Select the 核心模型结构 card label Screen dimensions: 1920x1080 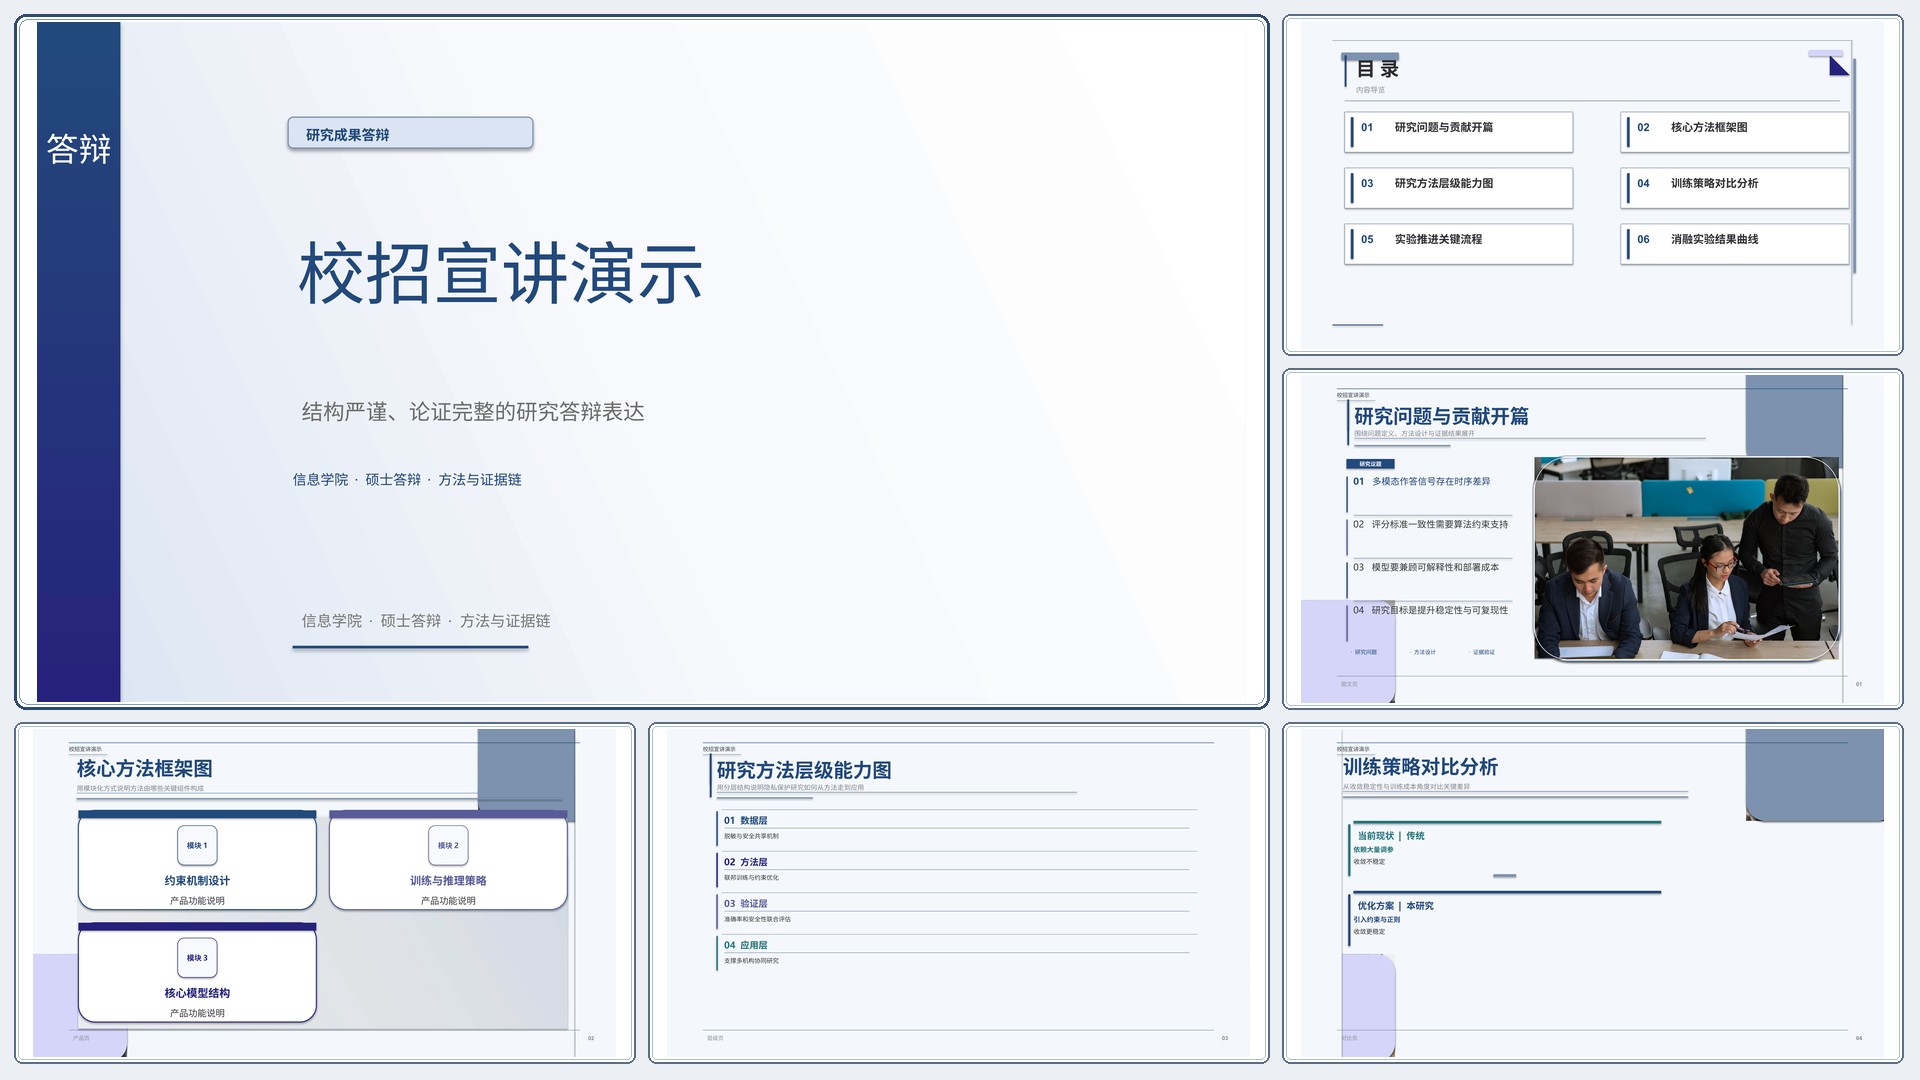pyautogui.click(x=197, y=993)
